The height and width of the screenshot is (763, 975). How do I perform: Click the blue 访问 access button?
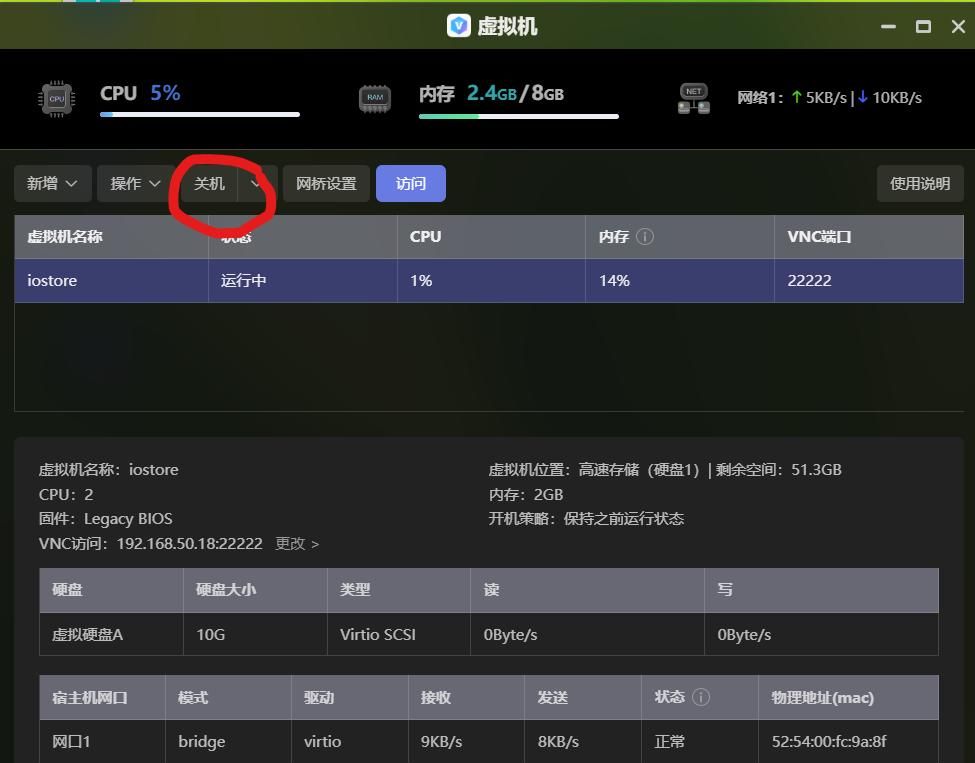coord(411,183)
